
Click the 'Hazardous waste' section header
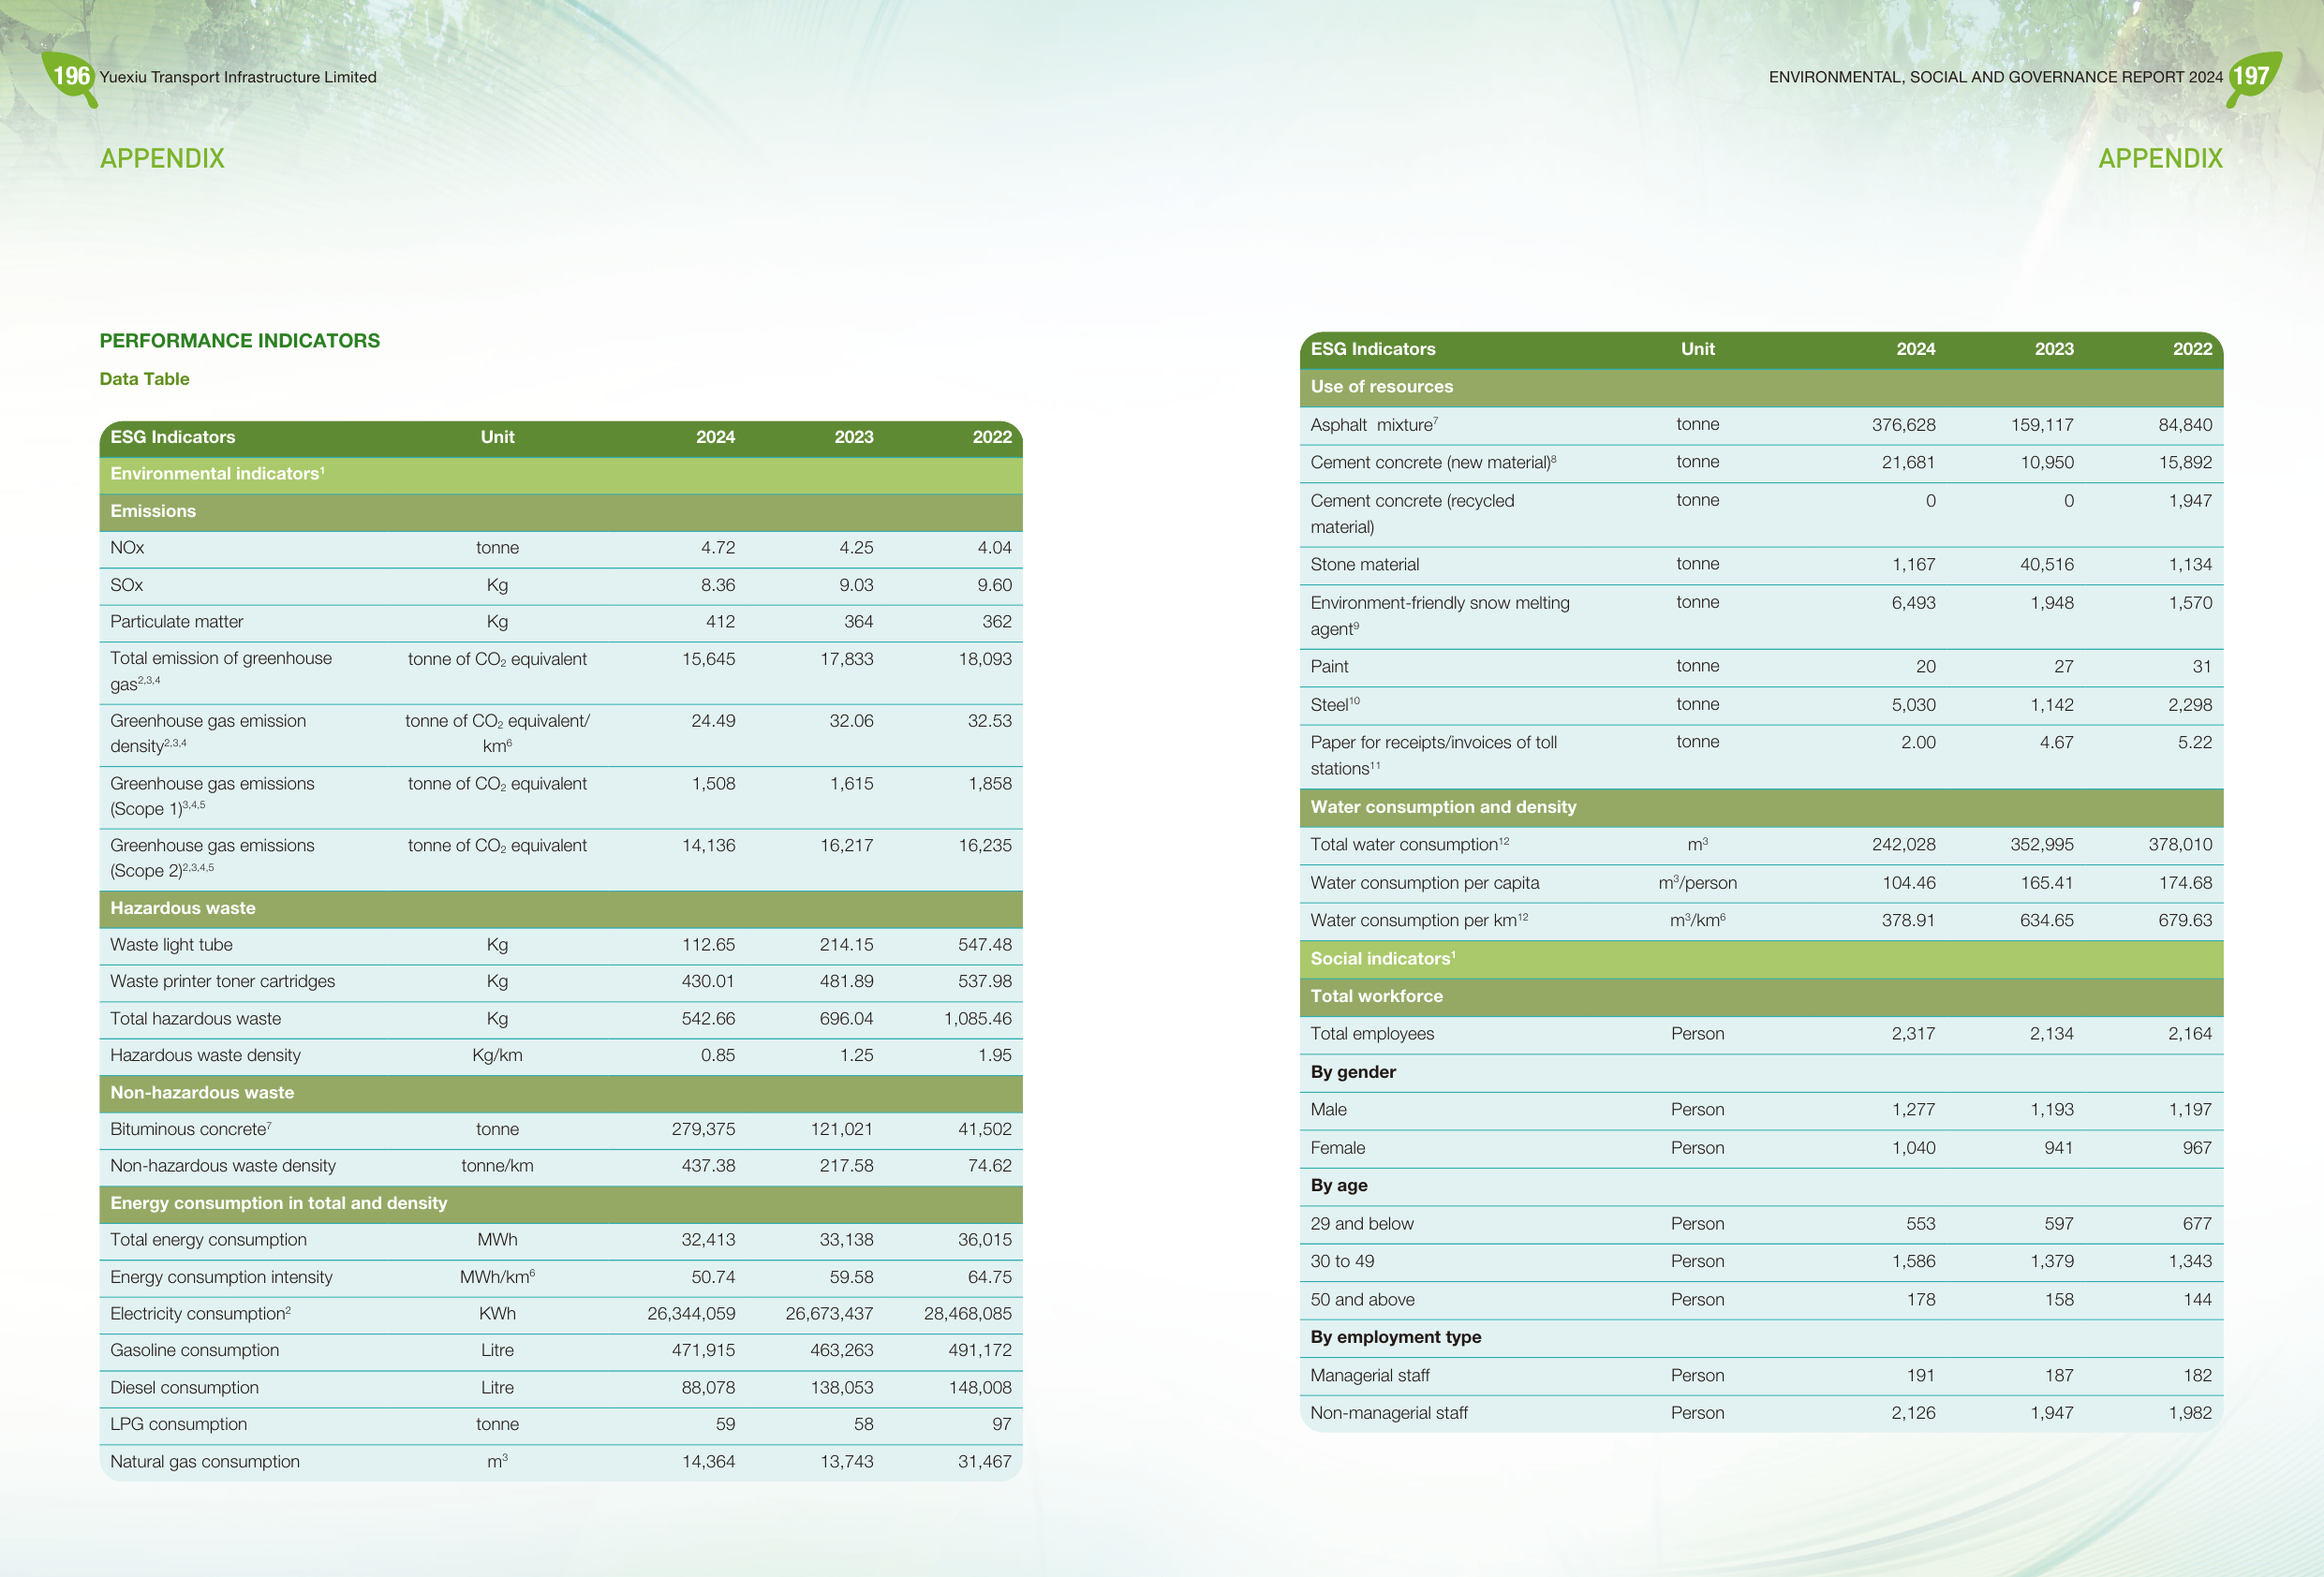point(561,909)
